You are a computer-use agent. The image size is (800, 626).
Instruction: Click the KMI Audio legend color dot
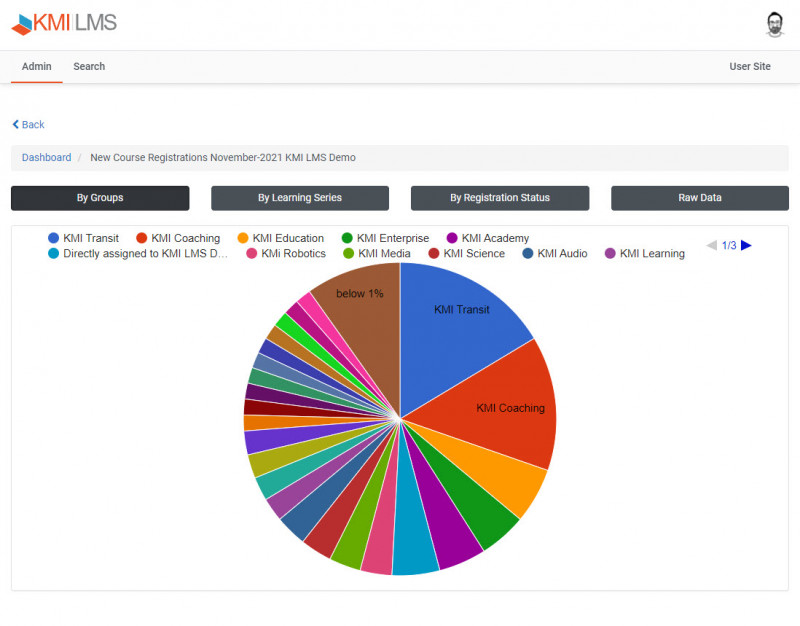(x=528, y=254)
